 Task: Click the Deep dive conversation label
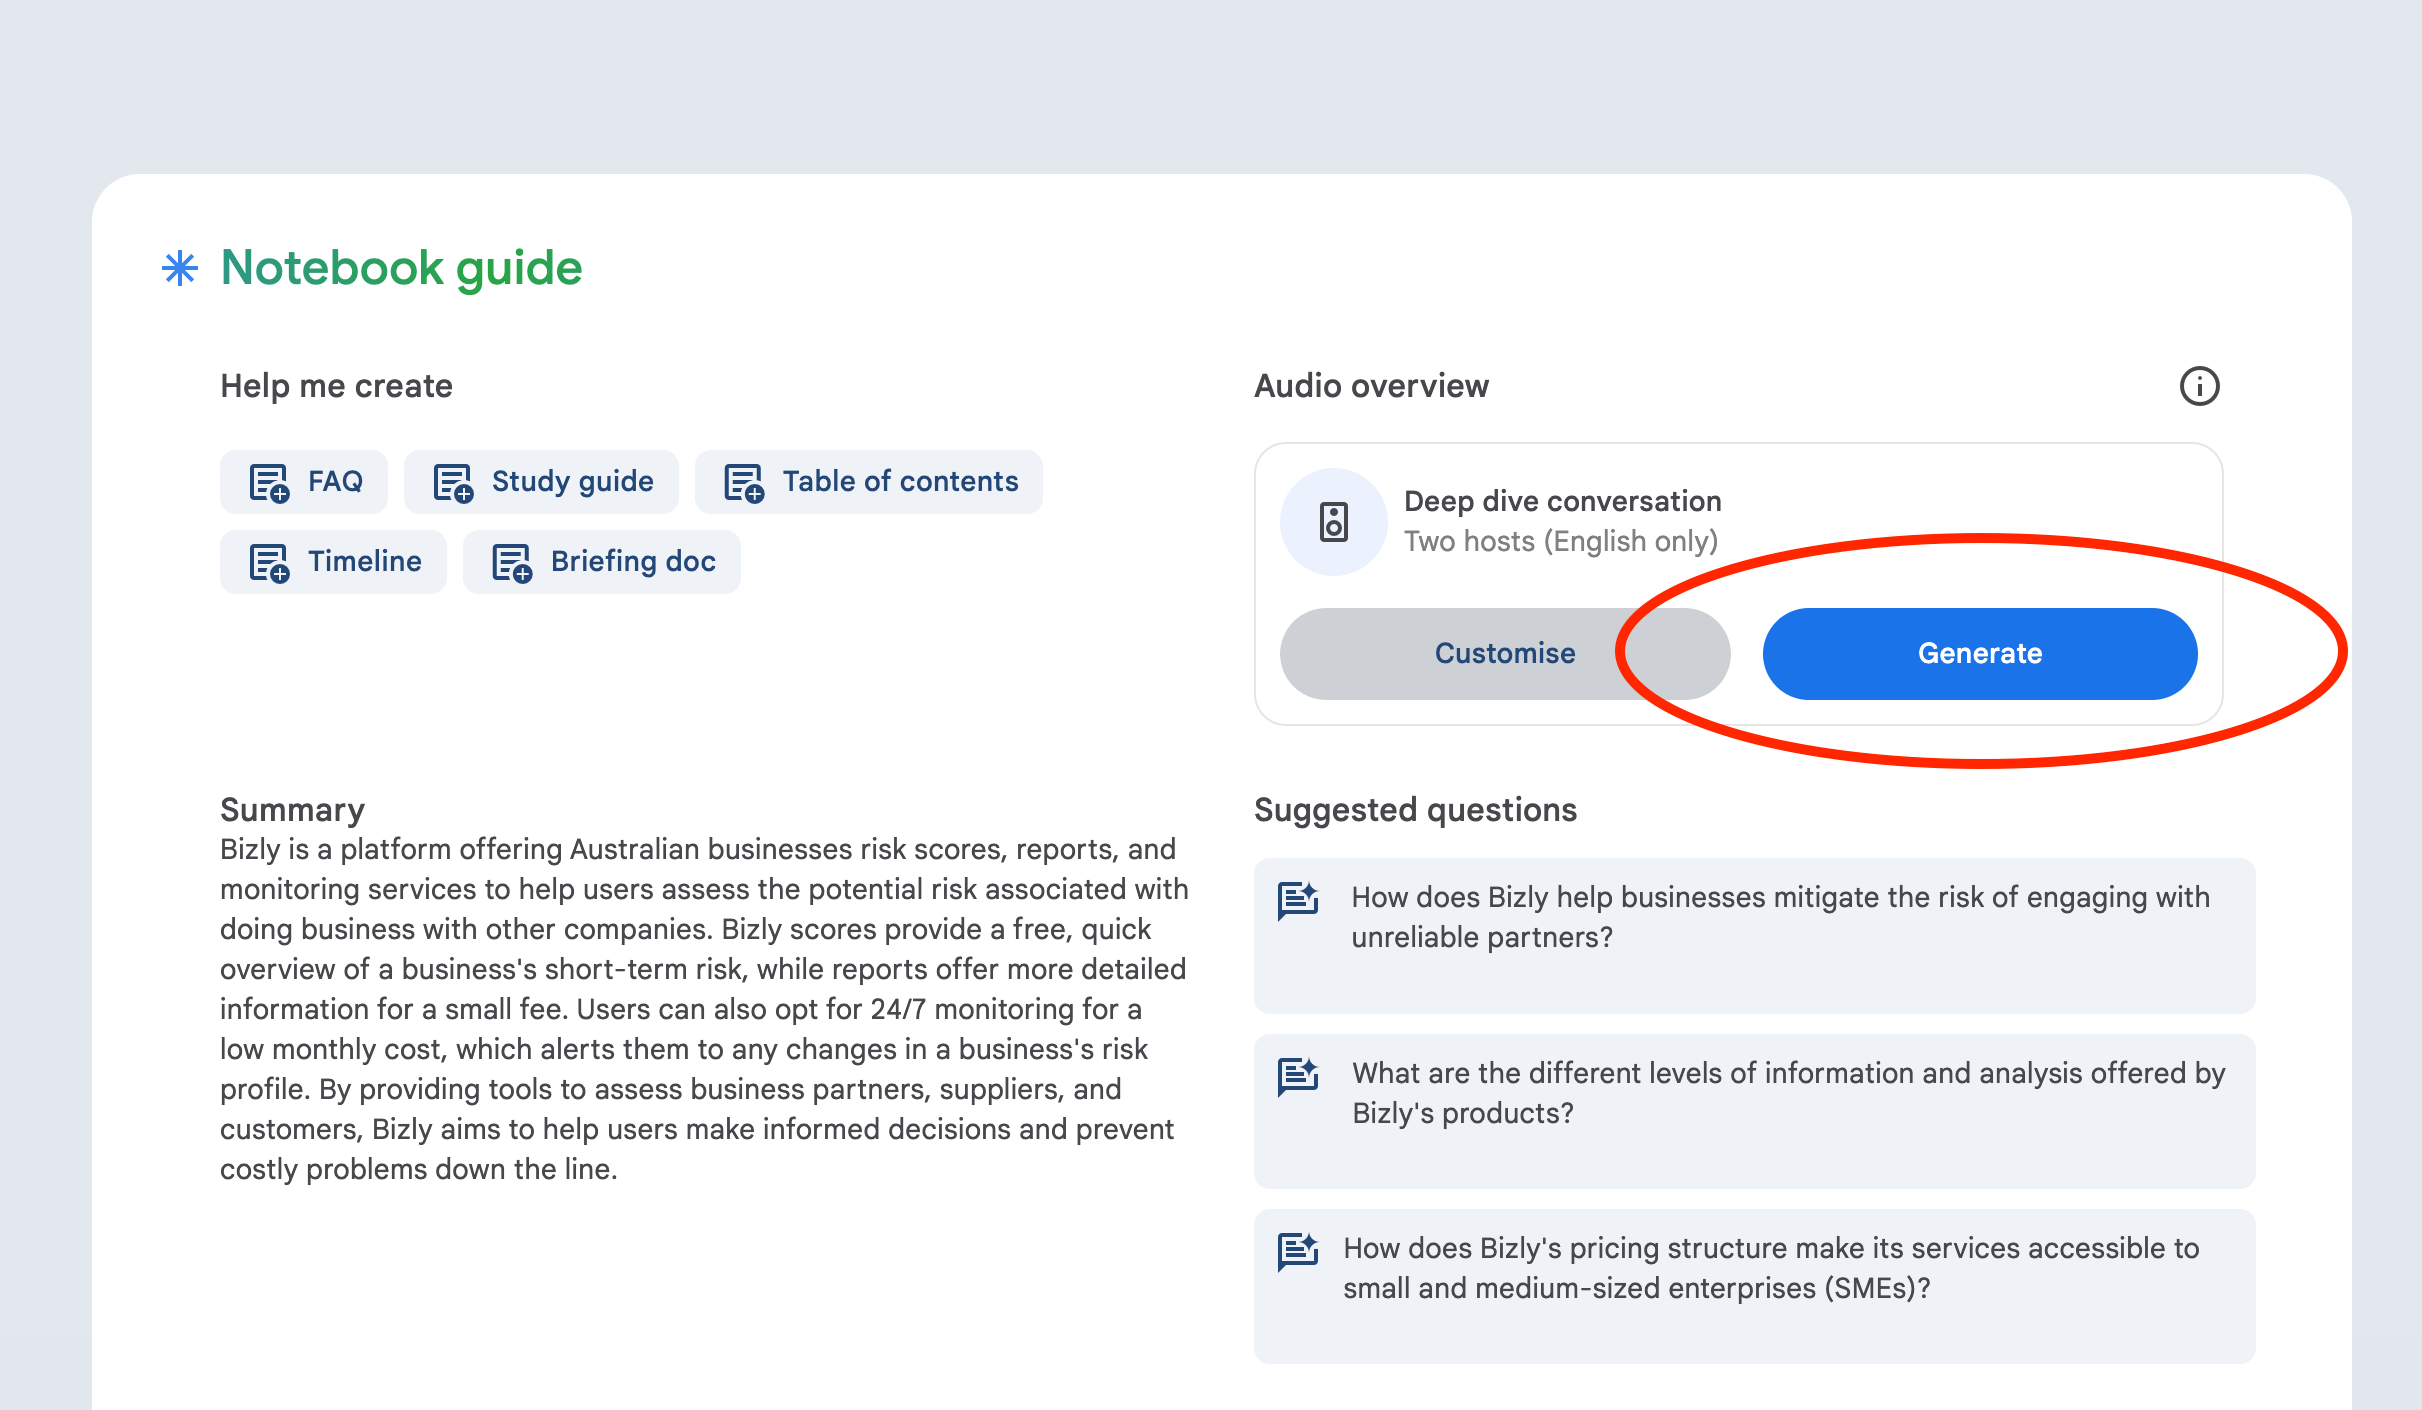pos(1562,501)
